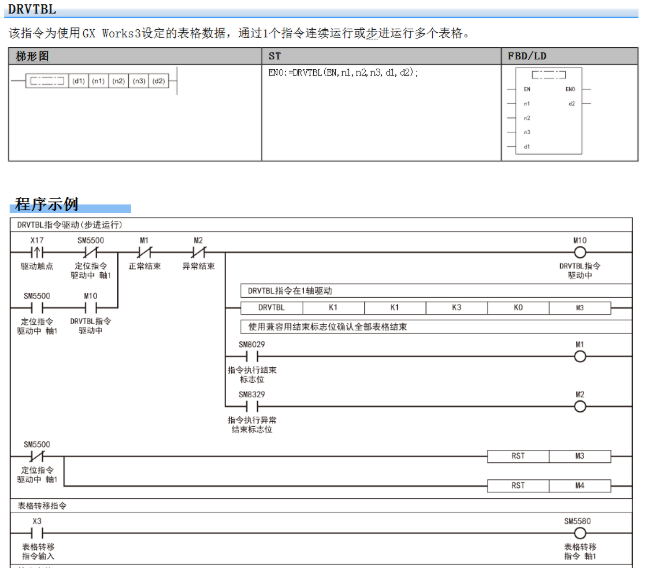645x577 pixels.
Task: Select the SM8329 contact
Action: (x=252, y=406)
